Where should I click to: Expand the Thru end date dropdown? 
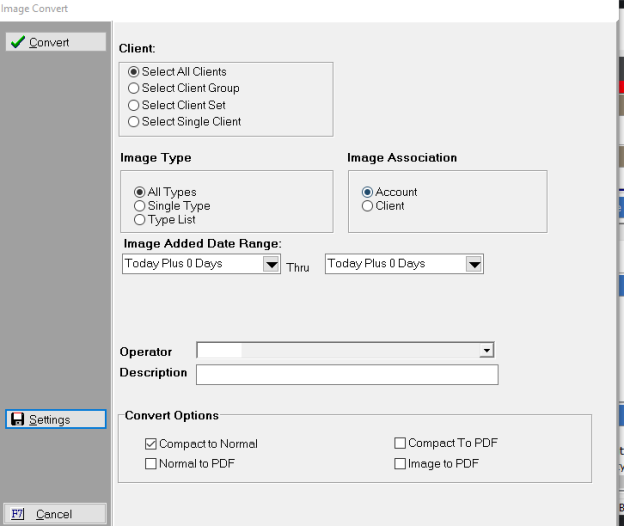click(474, 264)
